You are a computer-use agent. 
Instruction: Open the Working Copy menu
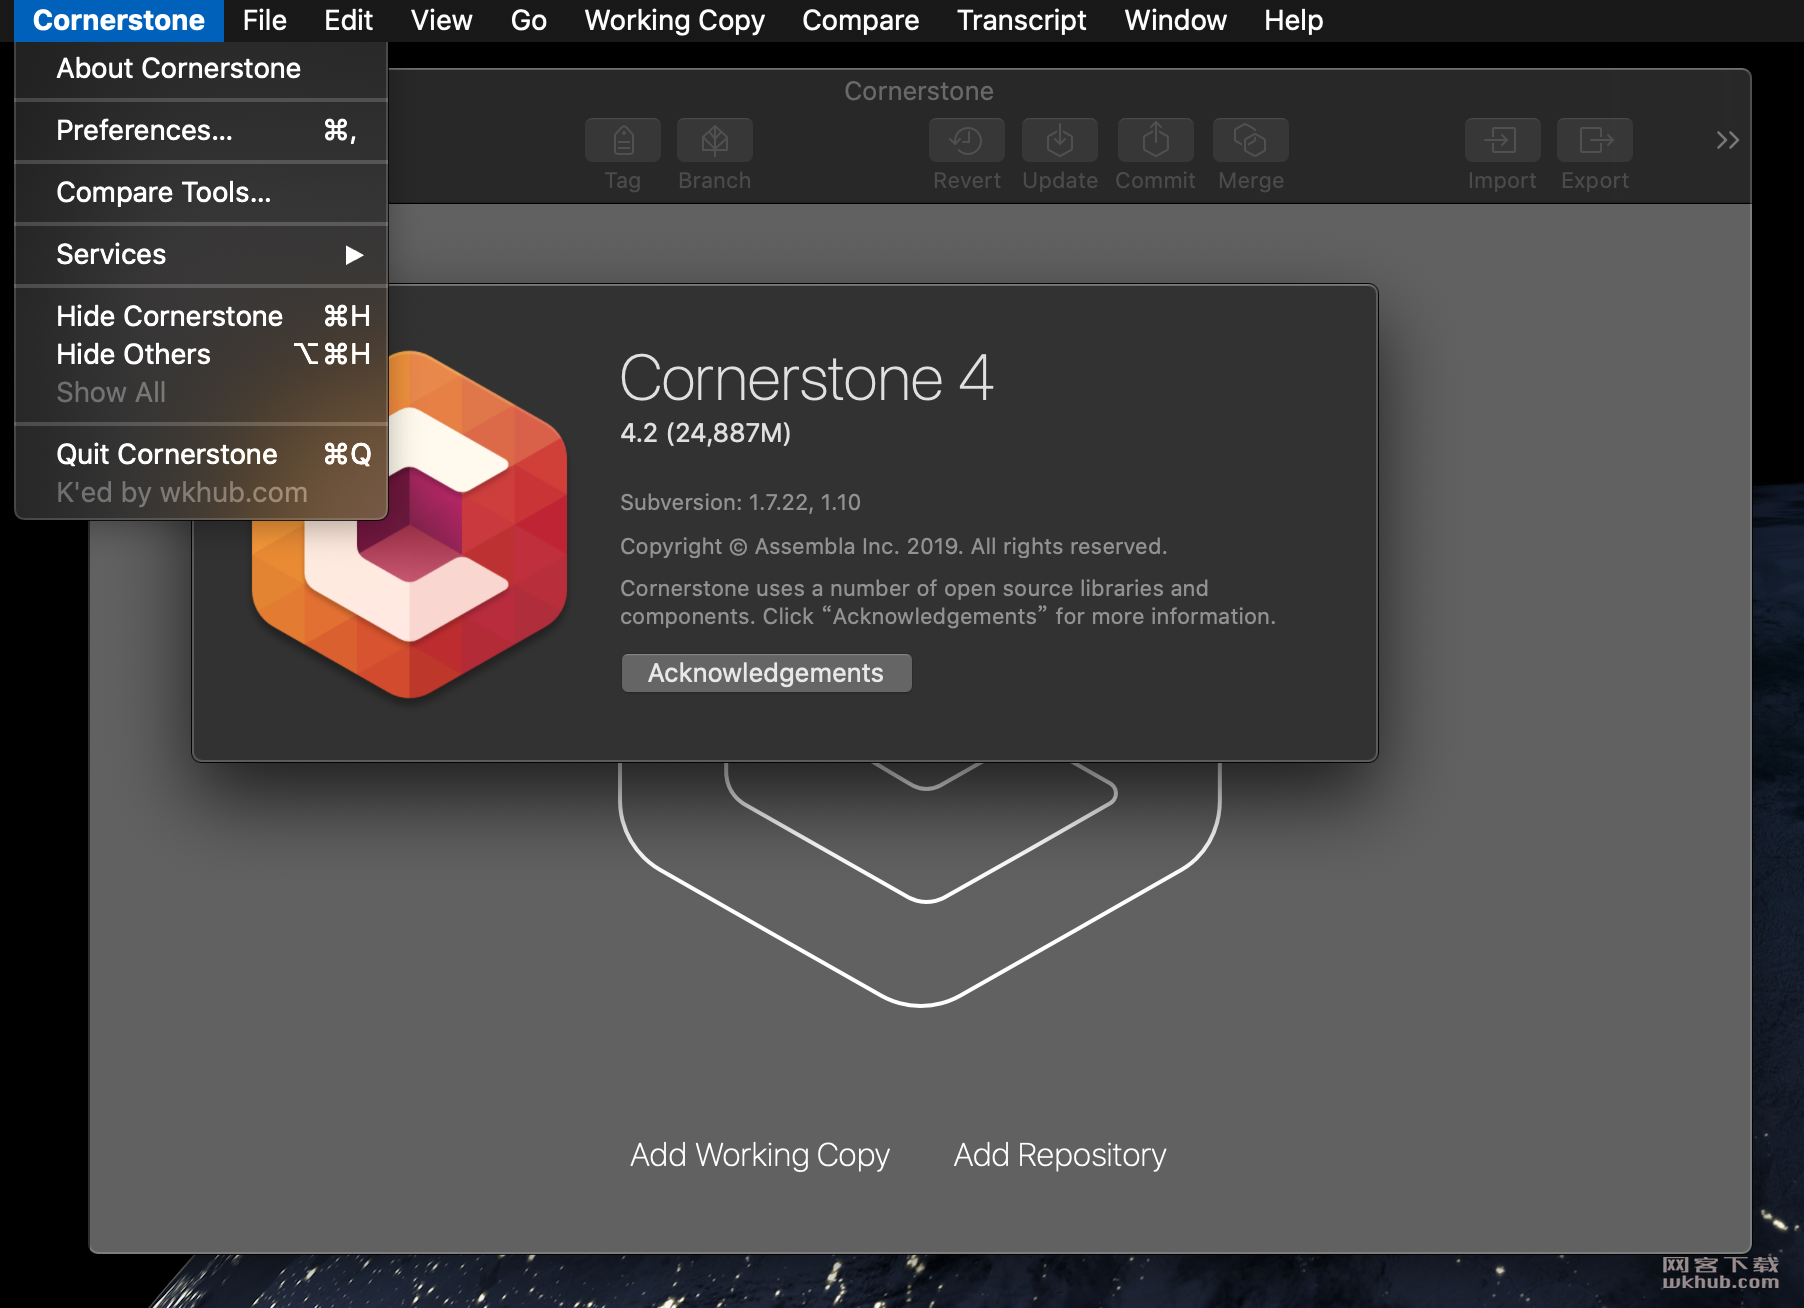click(674, 20)
